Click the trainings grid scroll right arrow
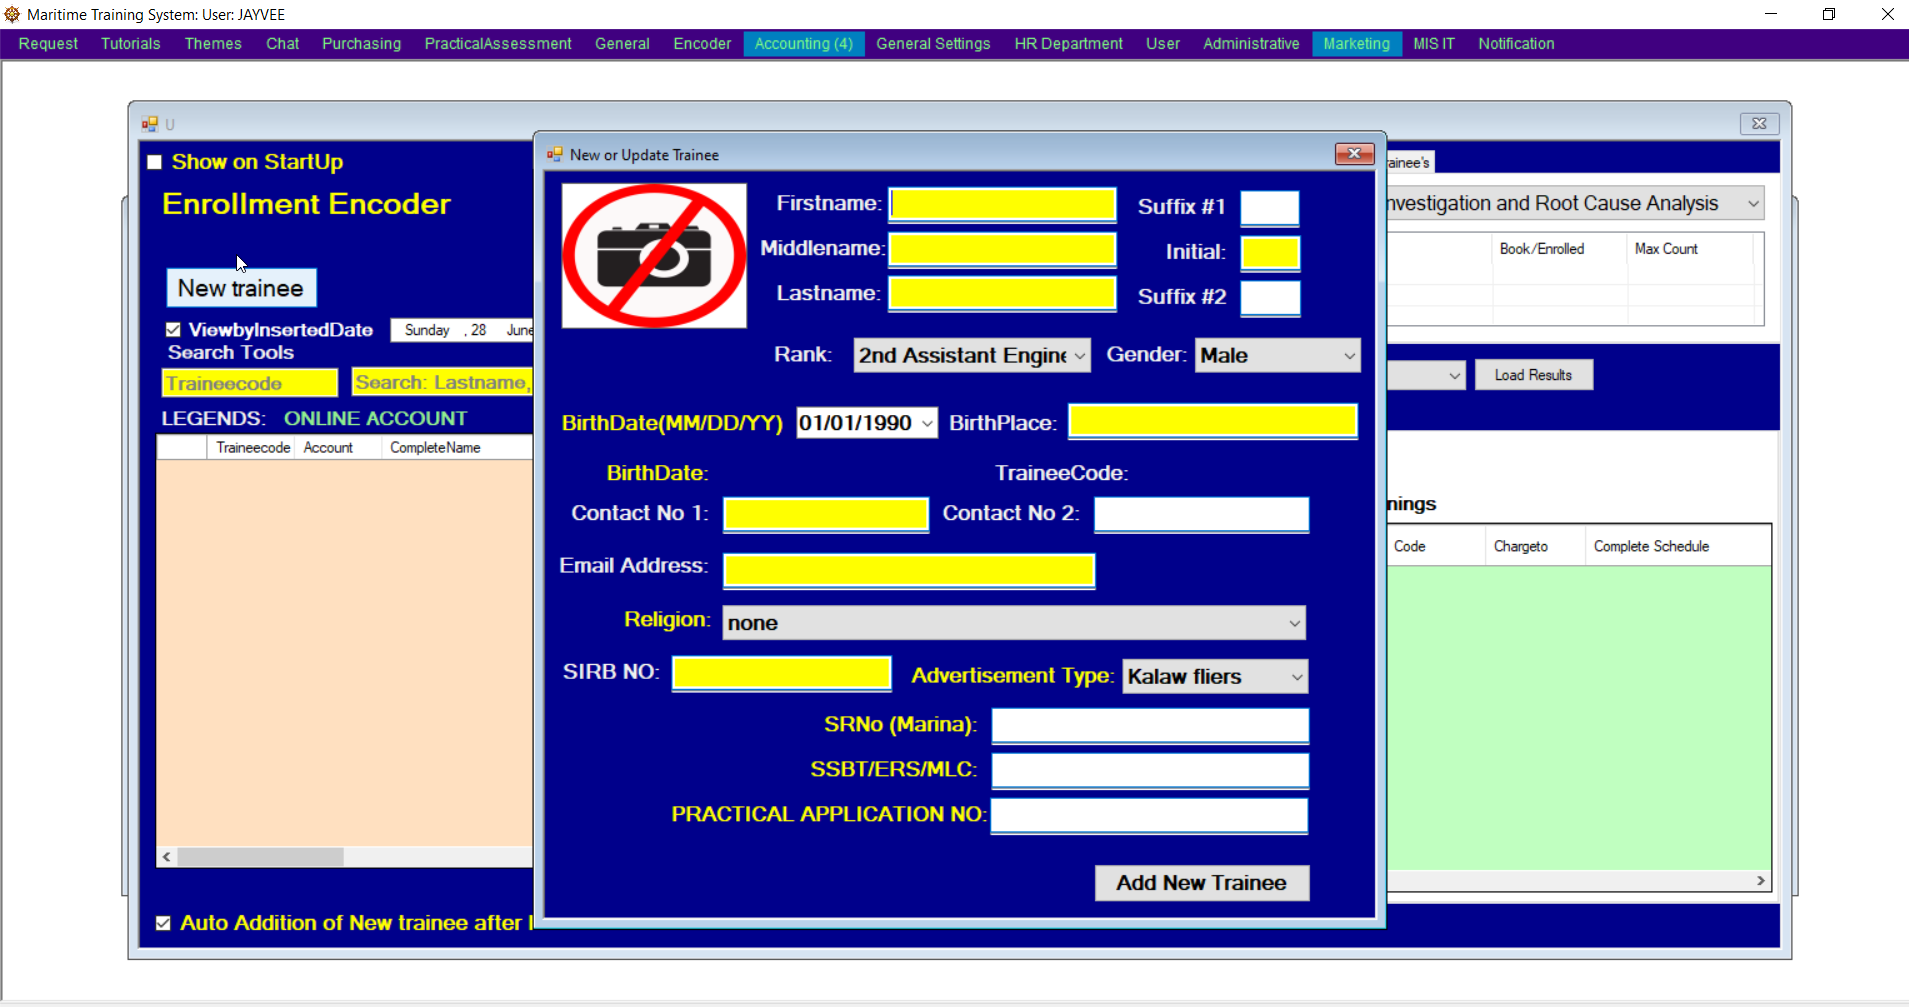This screenshot has height=1007, width=1909. tap(1761, 881)
